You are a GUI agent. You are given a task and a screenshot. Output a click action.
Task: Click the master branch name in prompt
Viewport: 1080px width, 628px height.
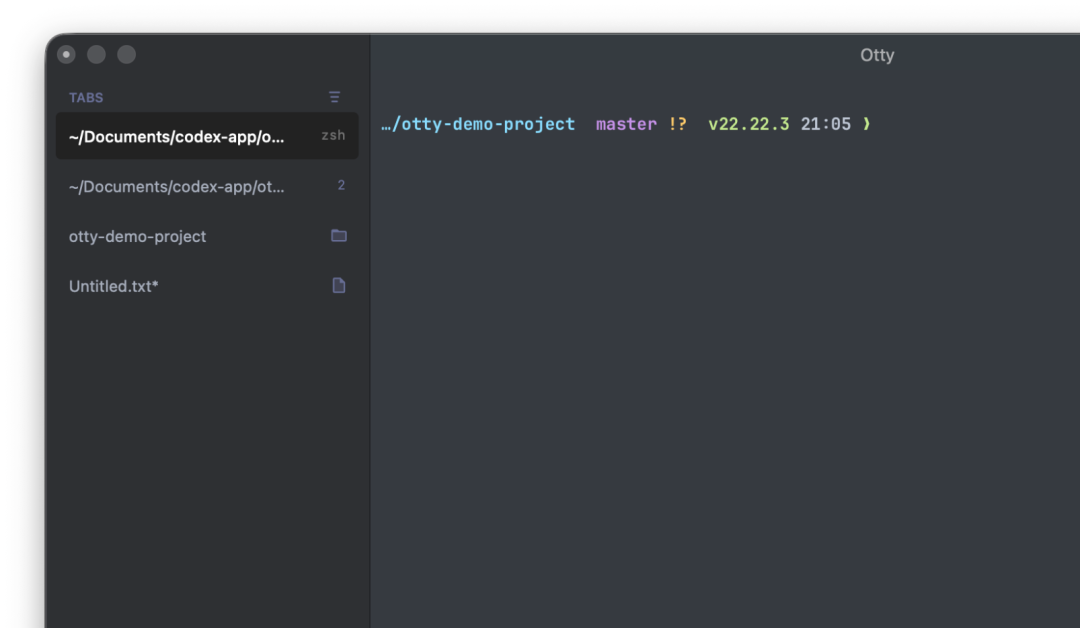point(626,124)
